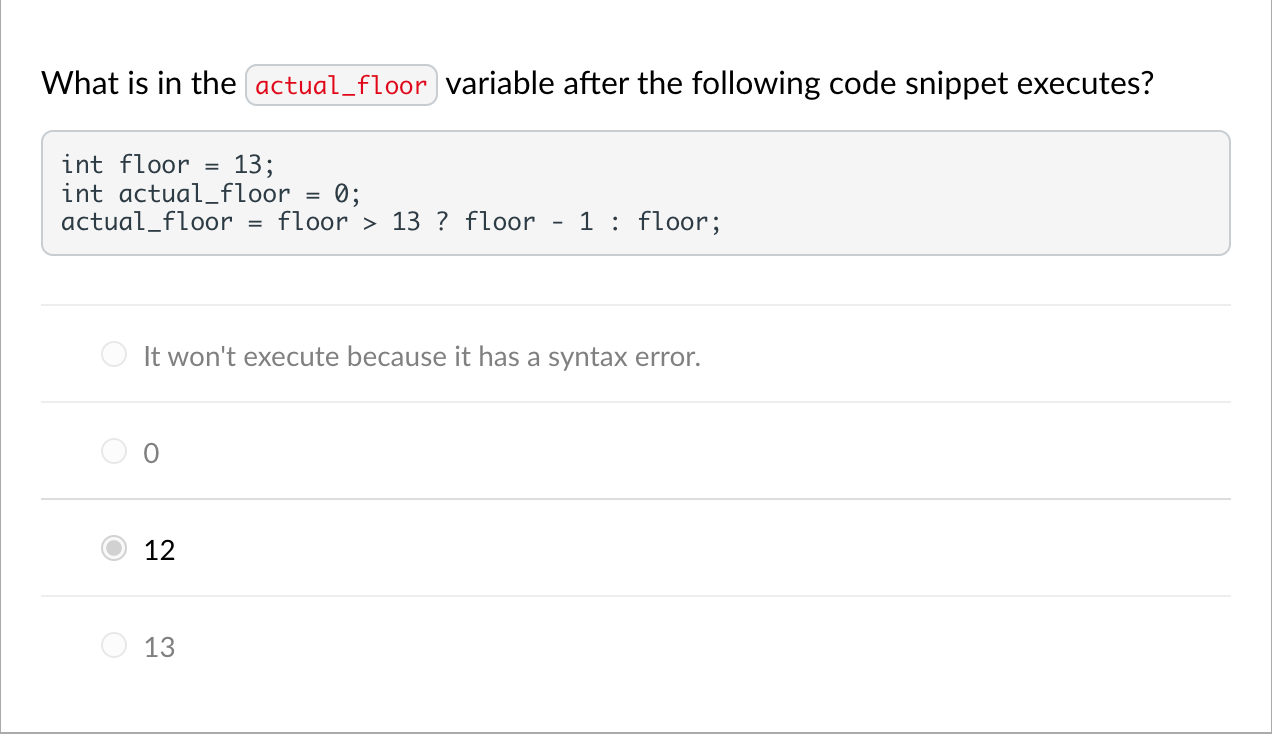The height and width of the screenshot is (734, 1272).
Task: Click the fourth answer row
Action: [x=636, y=646]
